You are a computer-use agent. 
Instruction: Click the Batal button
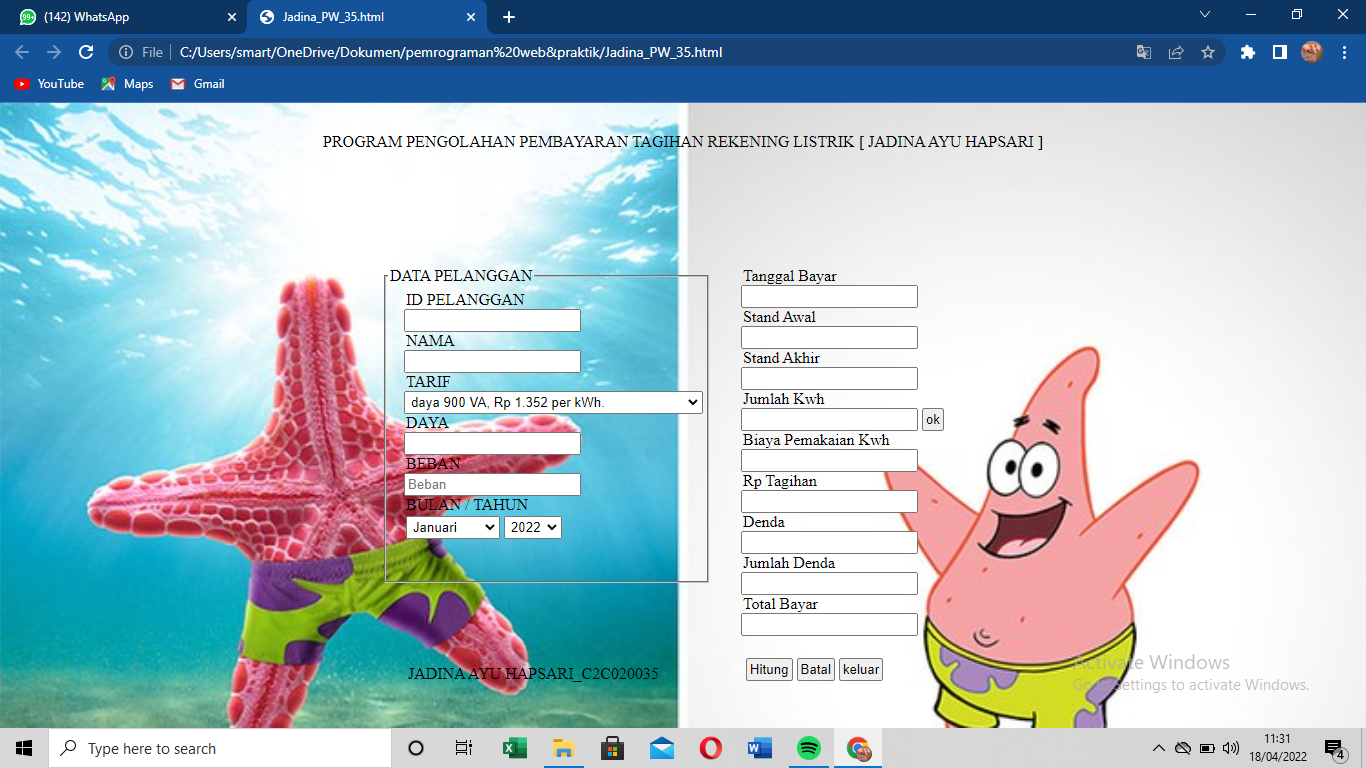(815, 670)
